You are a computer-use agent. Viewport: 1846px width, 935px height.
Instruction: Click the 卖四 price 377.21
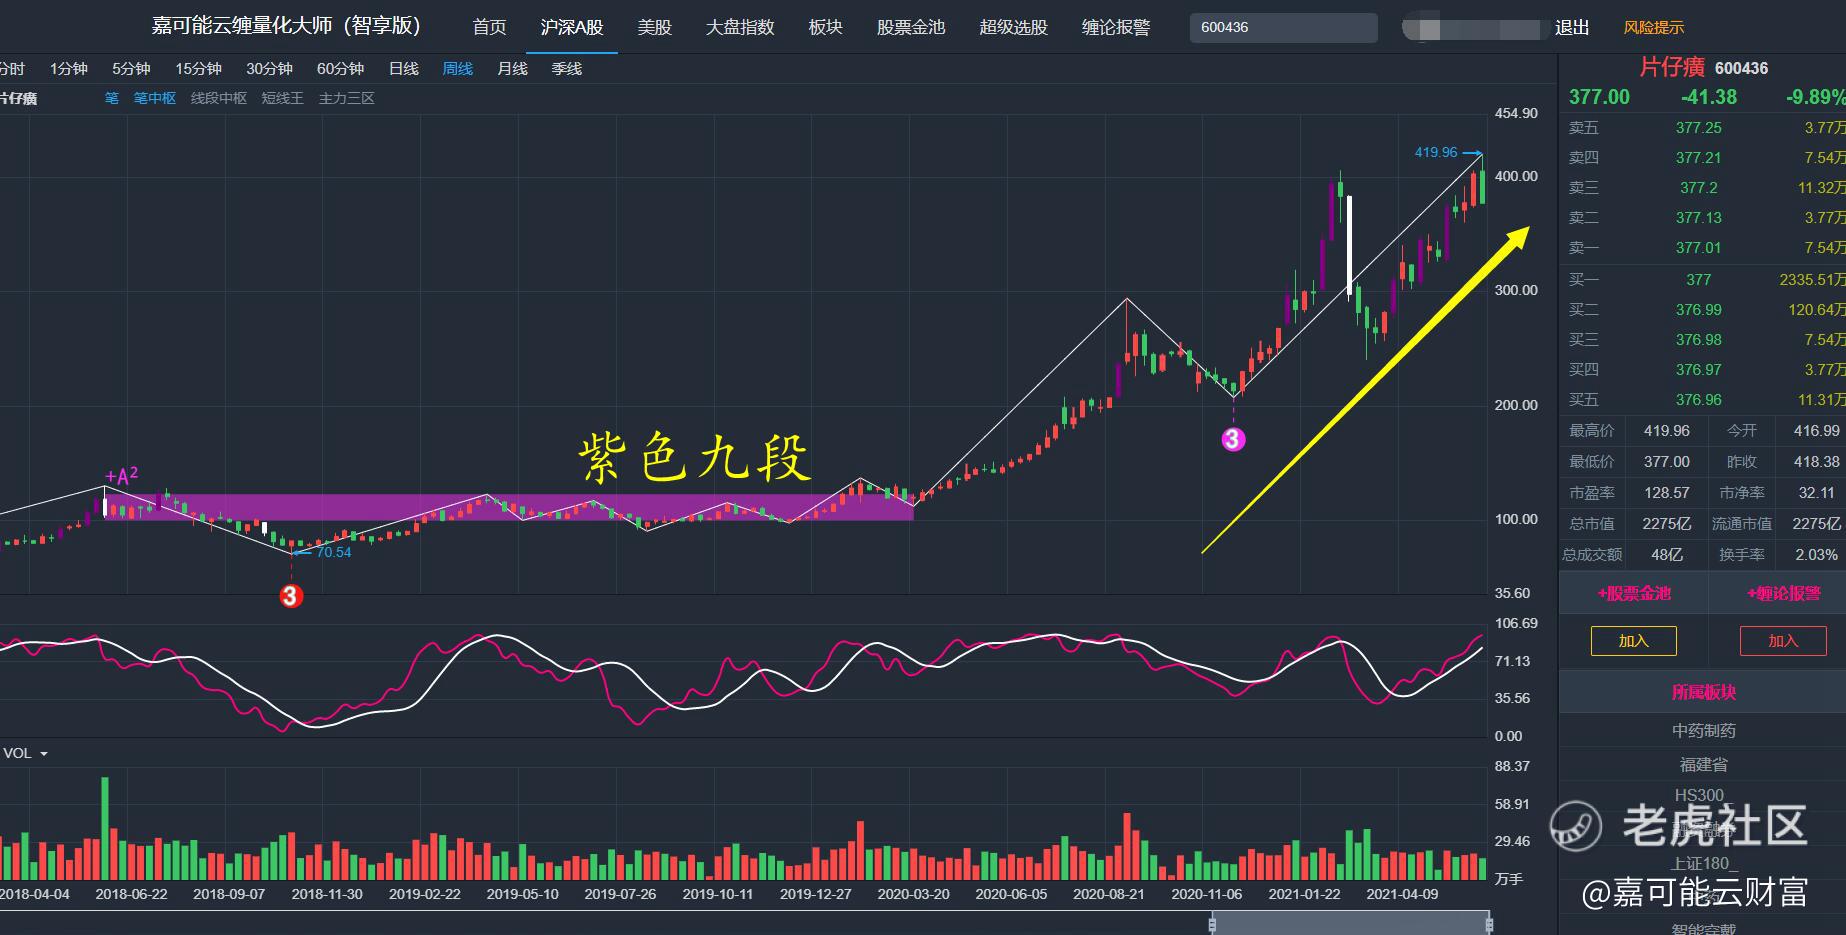pos(1699,158)
